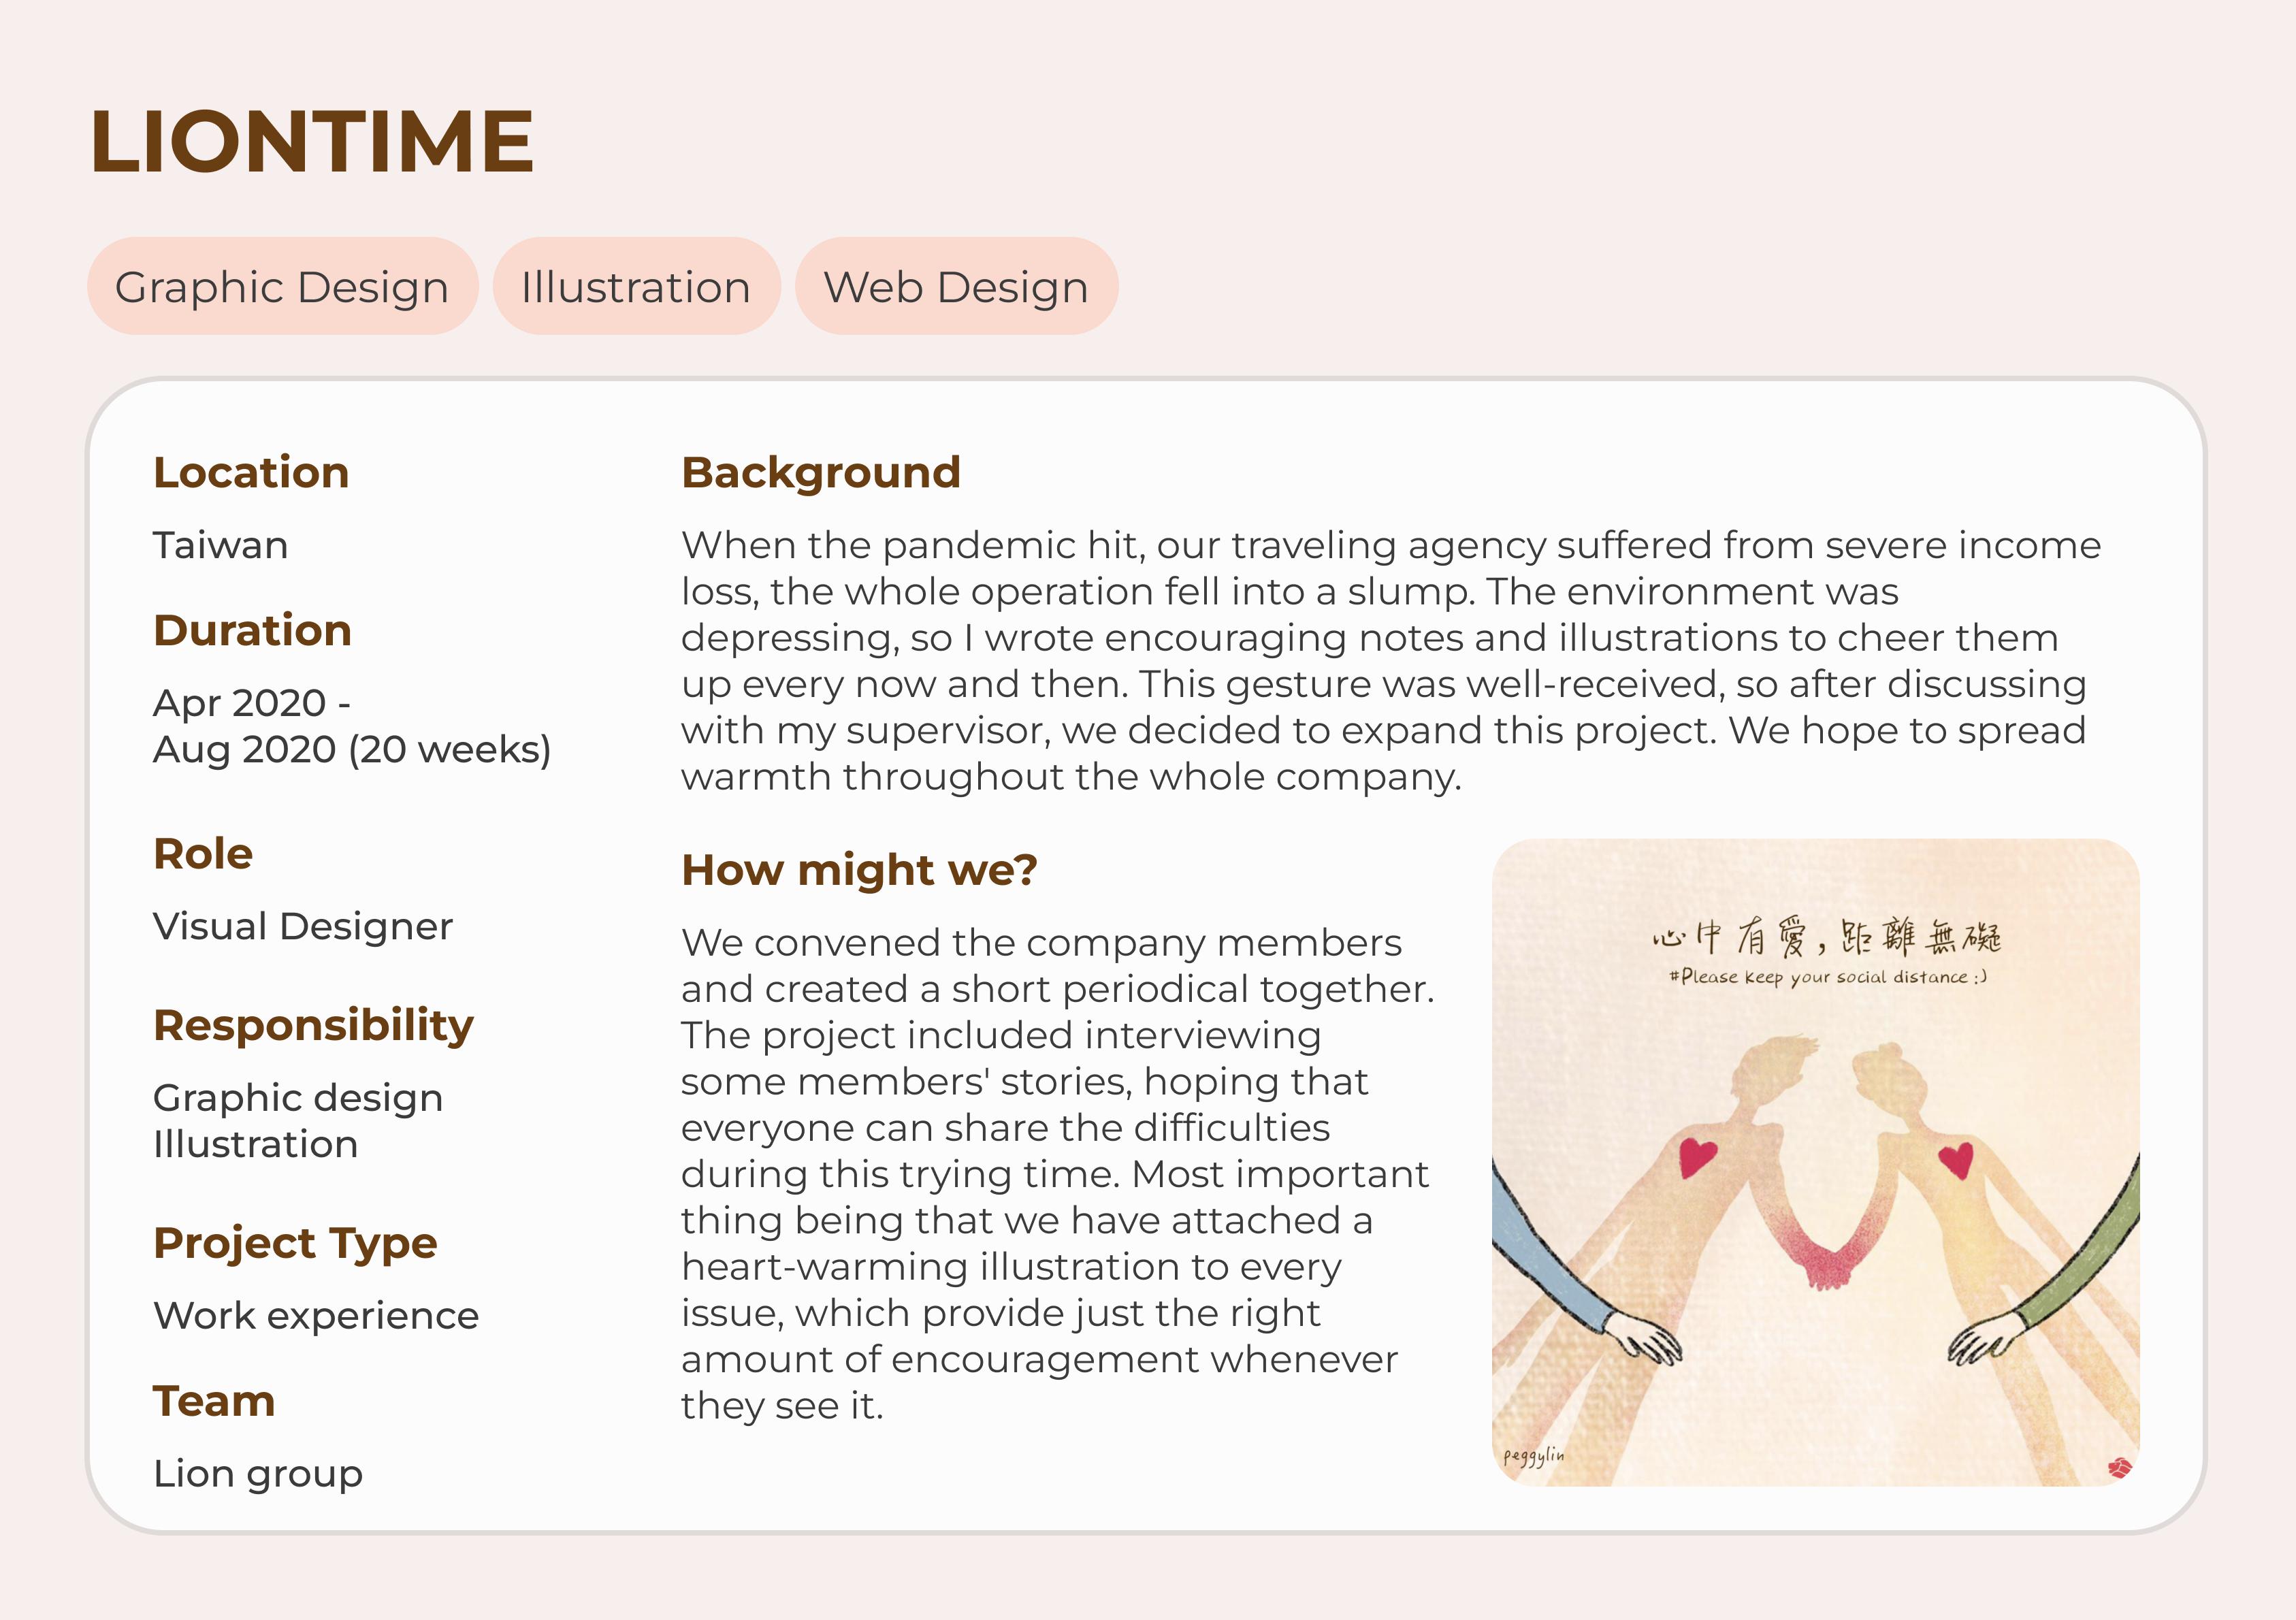This screenshot has width=2296, height=1620.
Task: Click the Project Type heading
Action: pos(295,1244)
